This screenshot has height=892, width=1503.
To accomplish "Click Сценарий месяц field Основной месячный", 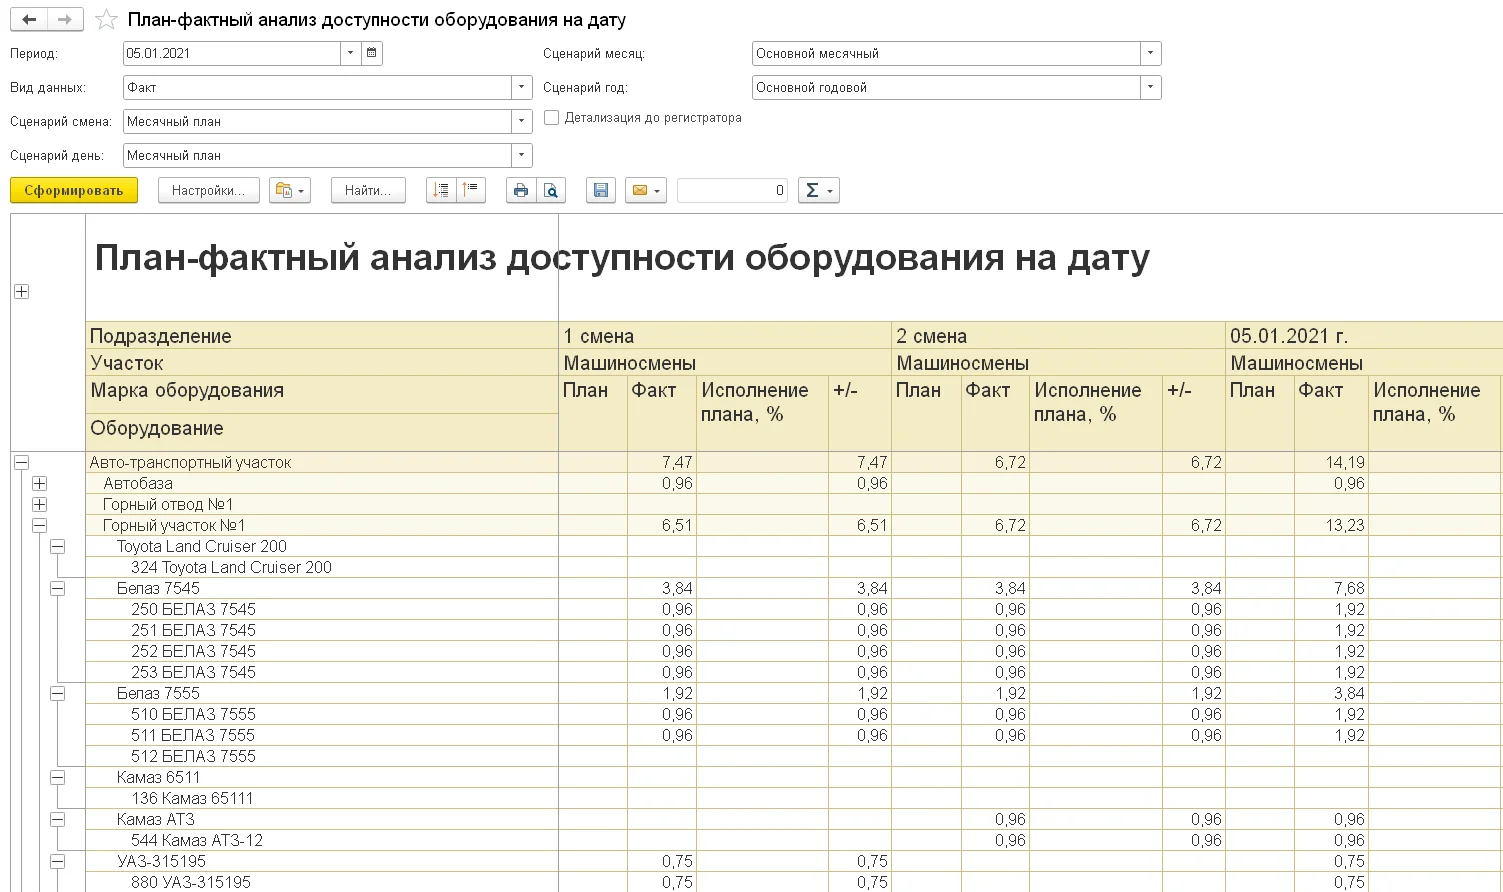I will (946, 53).
